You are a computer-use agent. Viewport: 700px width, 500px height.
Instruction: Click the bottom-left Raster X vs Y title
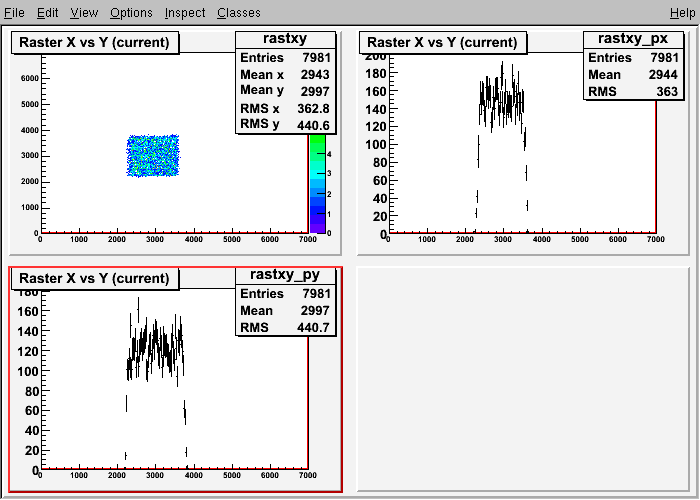point(95,279)
